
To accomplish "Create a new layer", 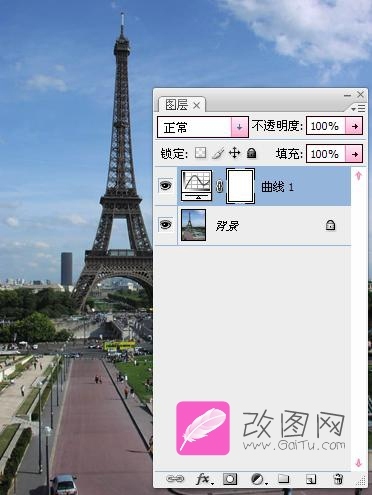I will pos(311,479).
